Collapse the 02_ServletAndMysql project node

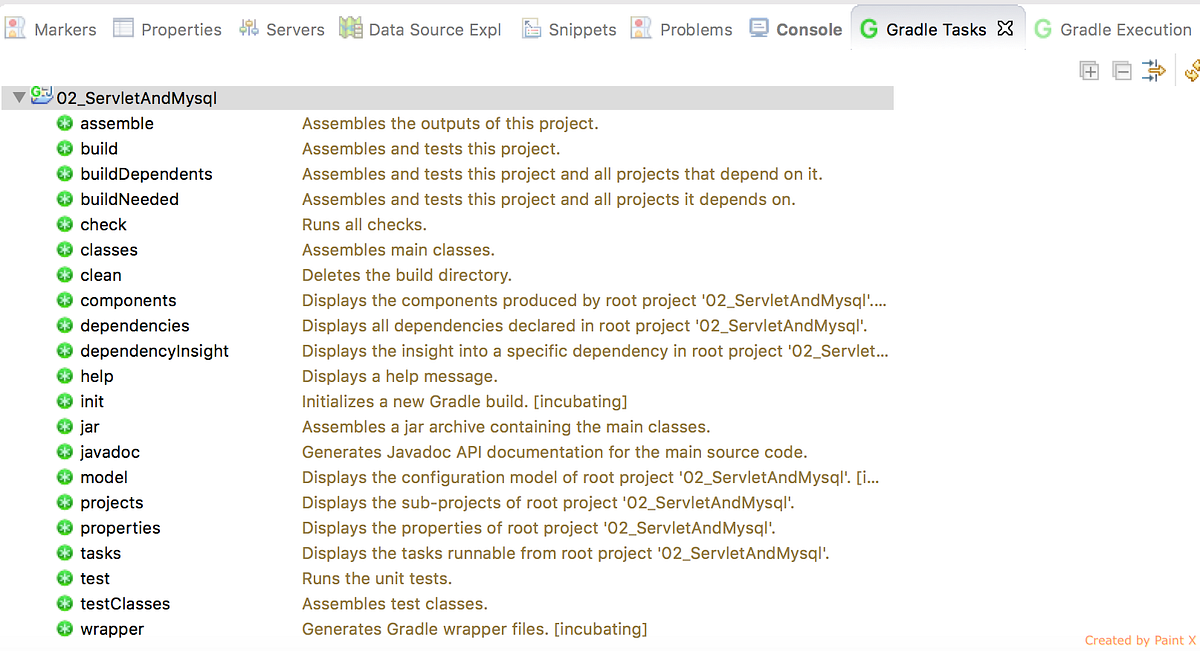point(17,97)
